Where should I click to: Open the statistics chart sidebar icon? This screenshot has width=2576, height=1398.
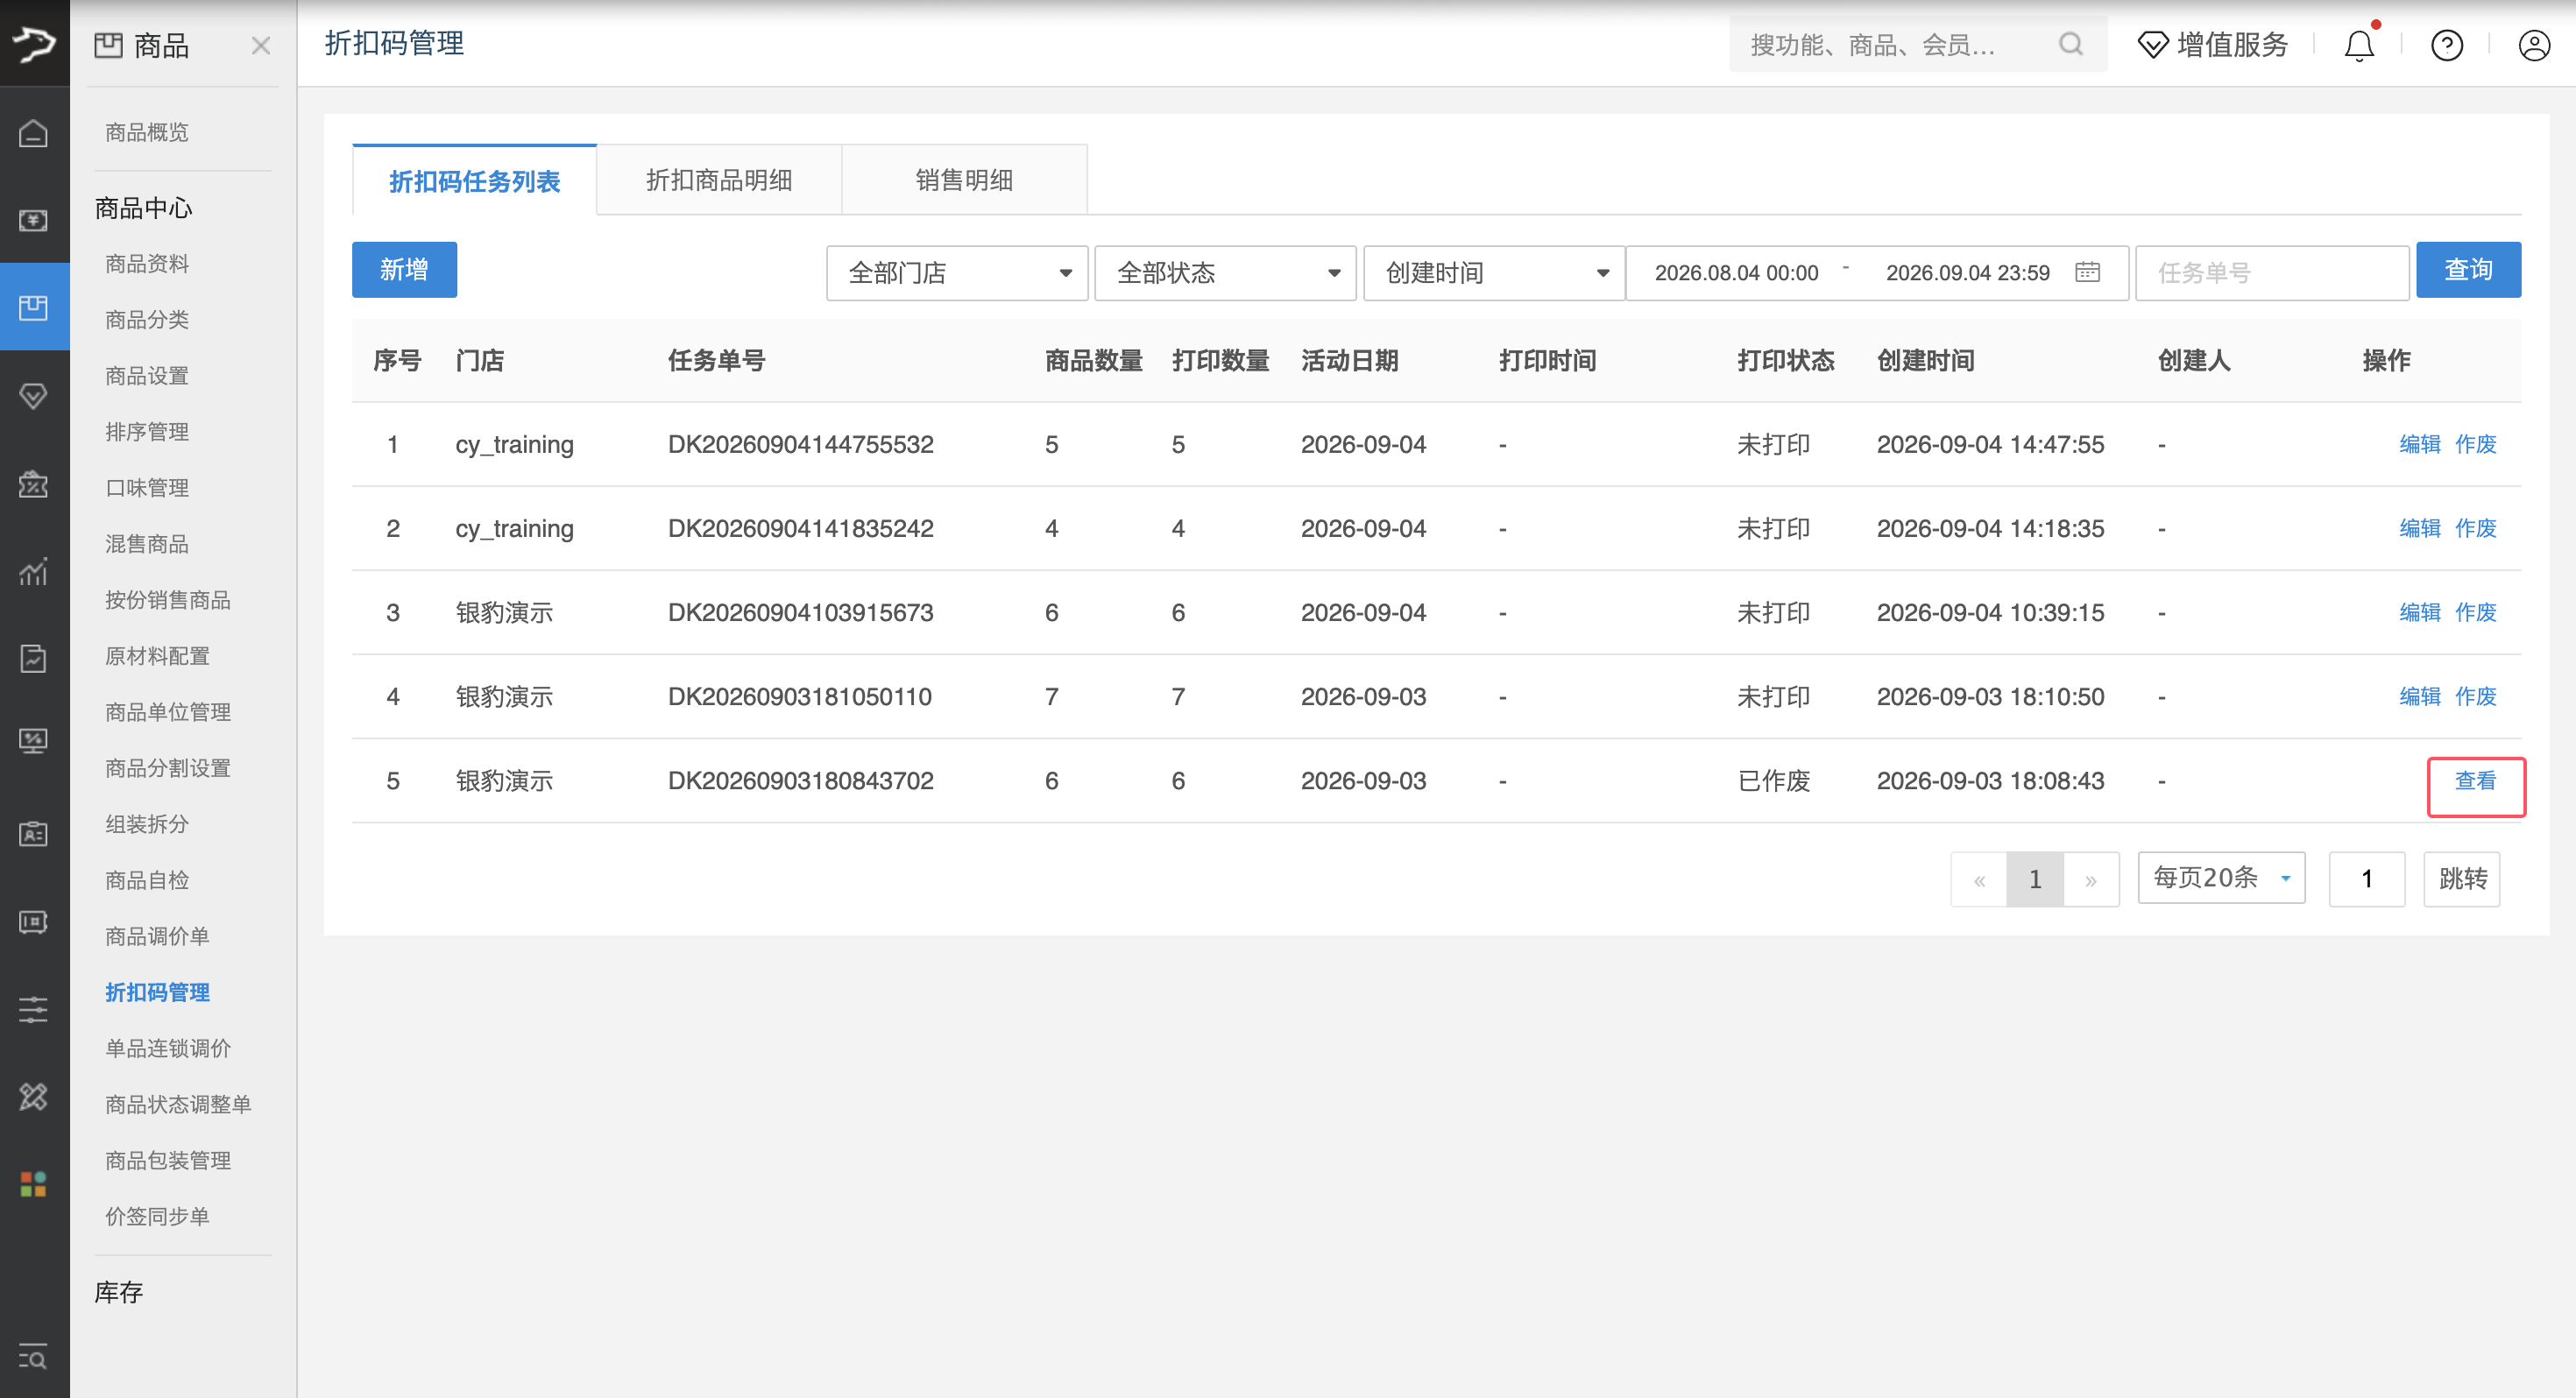coord(34,571)
